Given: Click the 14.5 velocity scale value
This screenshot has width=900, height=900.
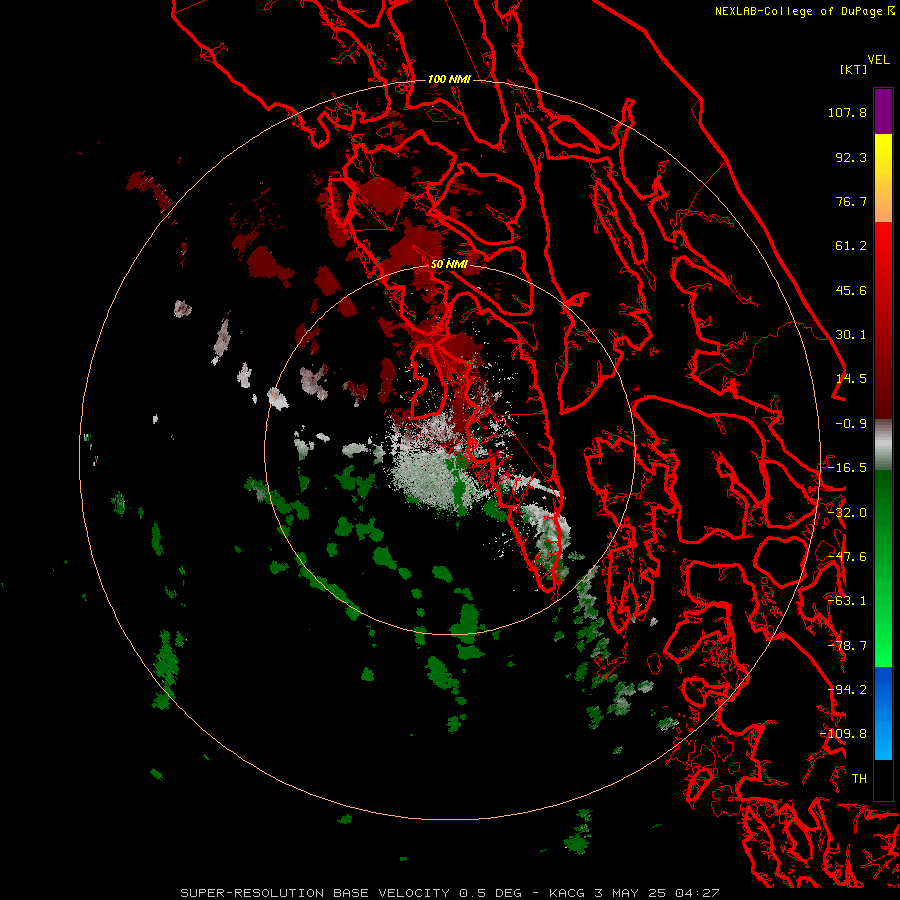Looking at the screenshot, I should [x=851, y=379].
